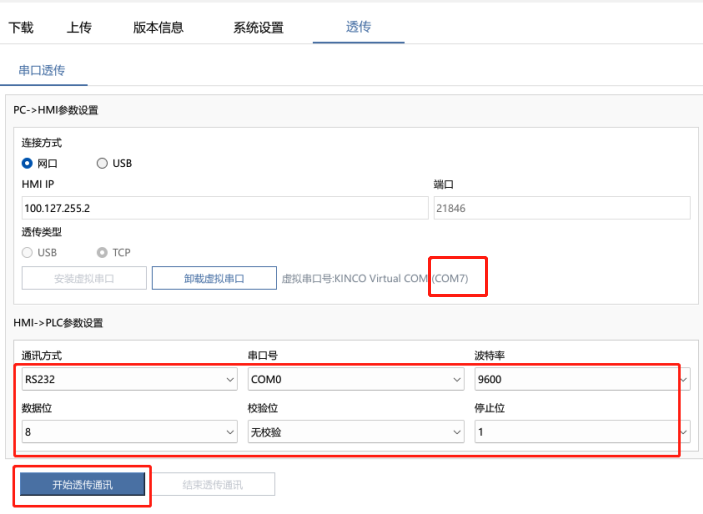Expand the 数据位 dropdown
This screenshot has width=703, height=514.
pos(130,432)
